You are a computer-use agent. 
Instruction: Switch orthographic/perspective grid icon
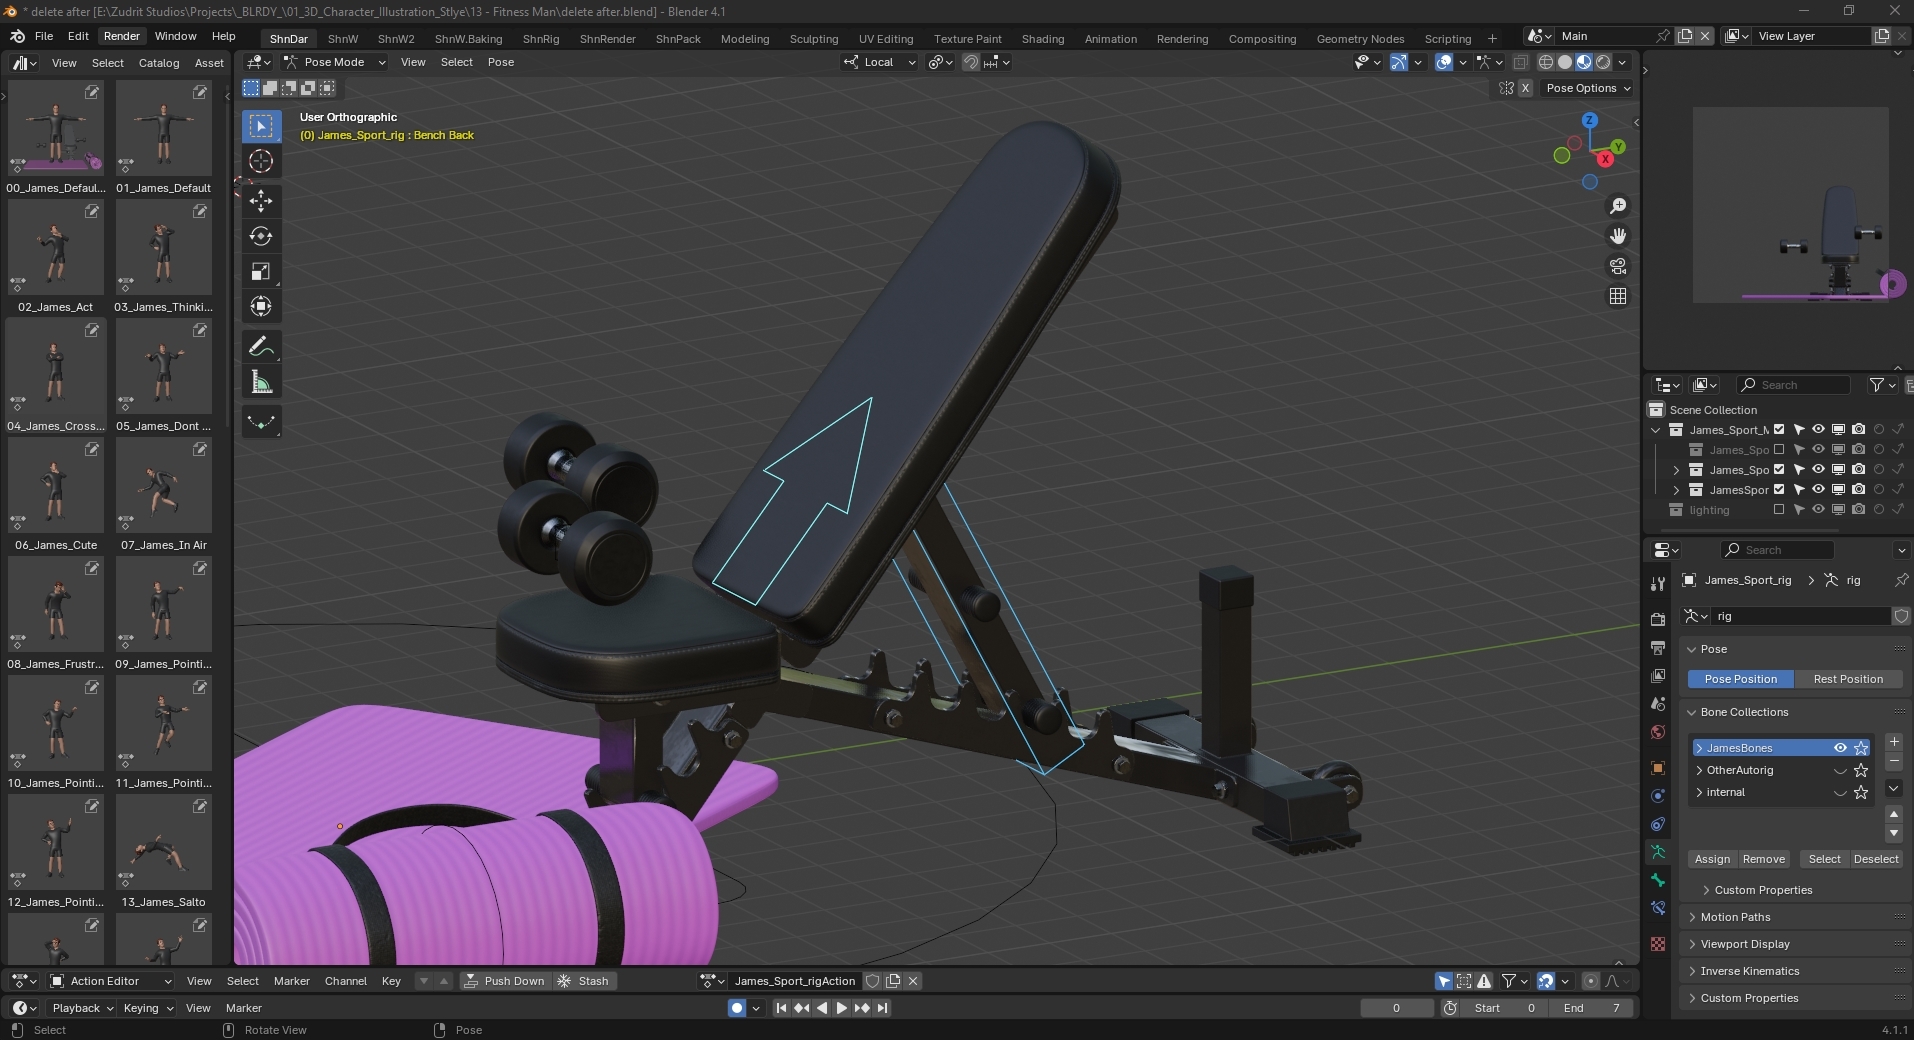1618,296
